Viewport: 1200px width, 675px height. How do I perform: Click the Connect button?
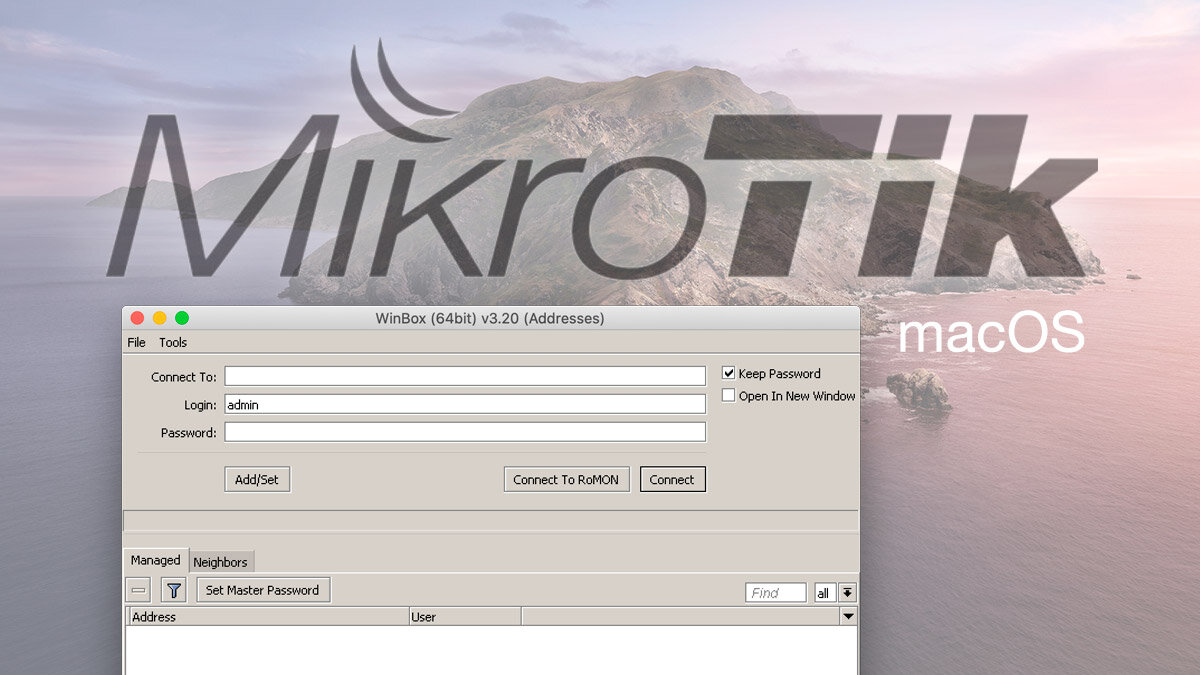[x=672, y=480]
